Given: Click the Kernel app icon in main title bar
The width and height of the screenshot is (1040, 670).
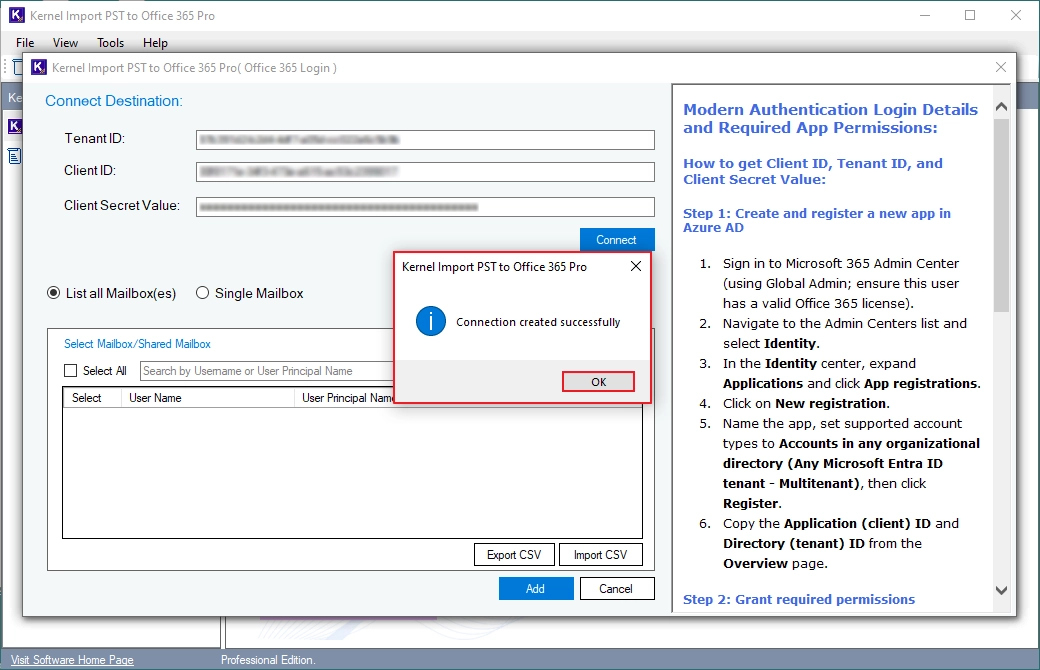Looking at the screenshot, I should coord(17,15).
